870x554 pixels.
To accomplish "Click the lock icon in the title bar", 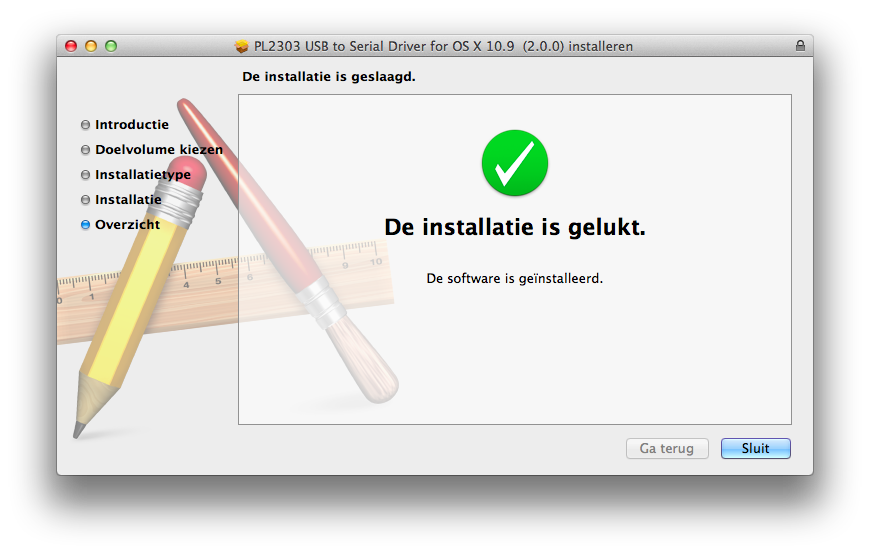I will (800, 46).
